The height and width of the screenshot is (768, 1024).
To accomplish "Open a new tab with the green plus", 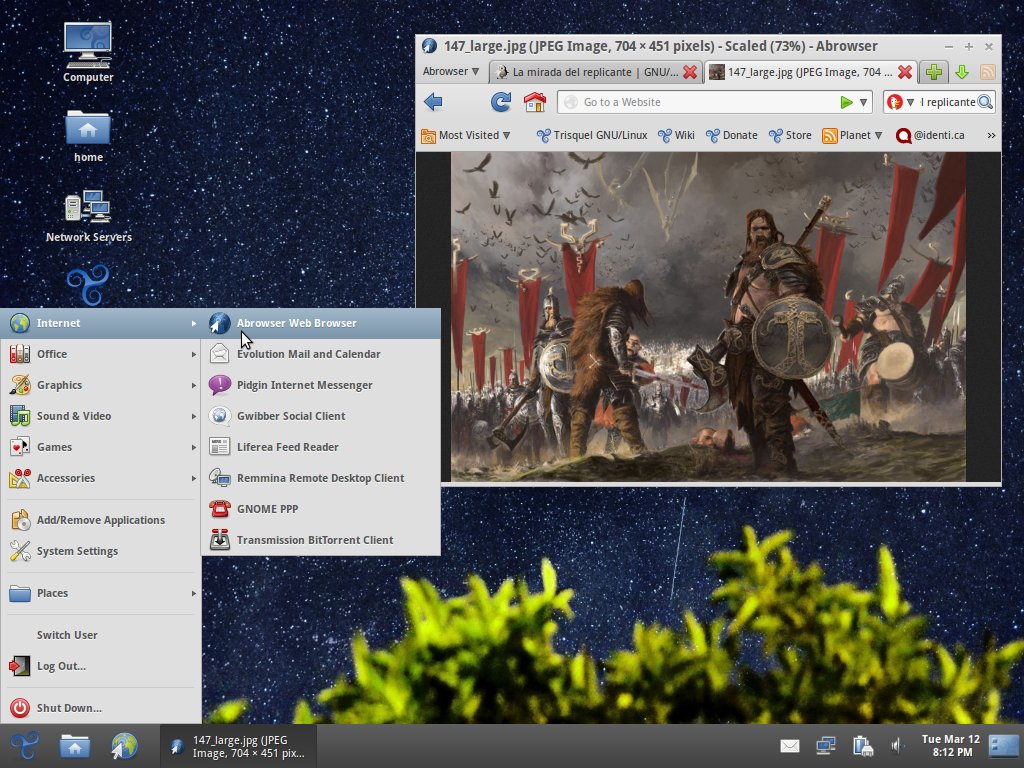I will click(934, 72).
